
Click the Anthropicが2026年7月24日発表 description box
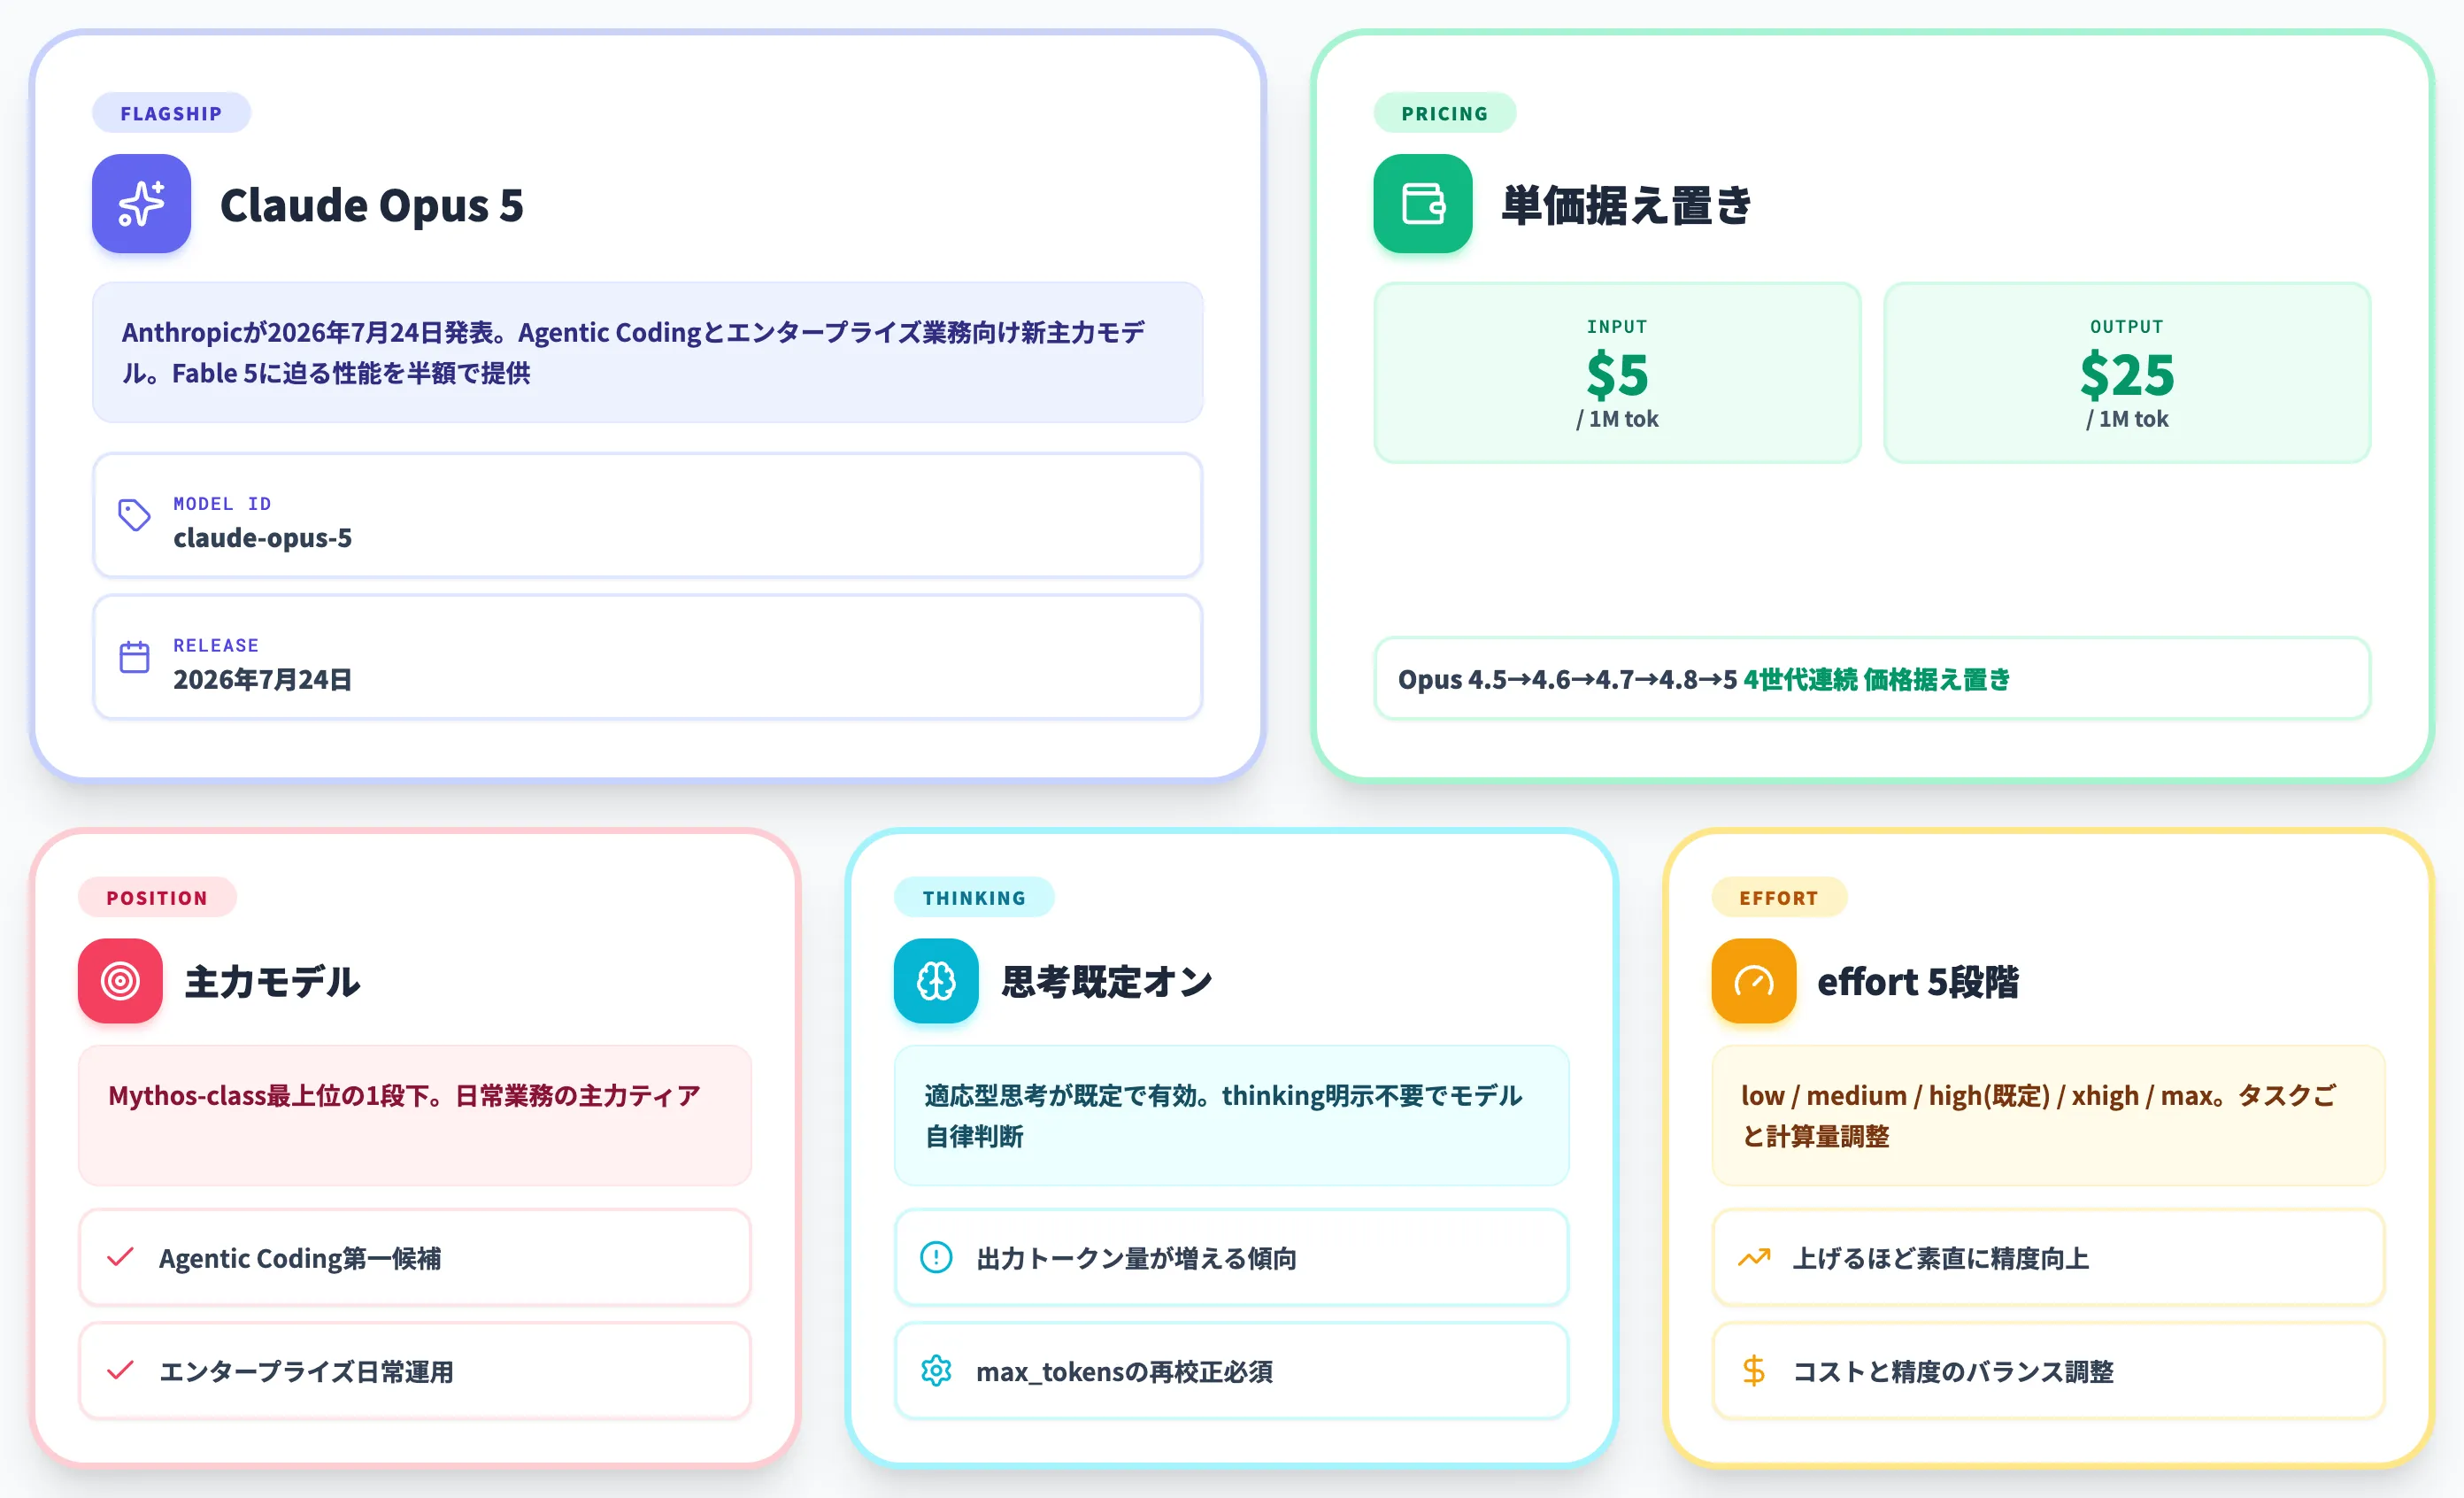[x=647, y=352]
